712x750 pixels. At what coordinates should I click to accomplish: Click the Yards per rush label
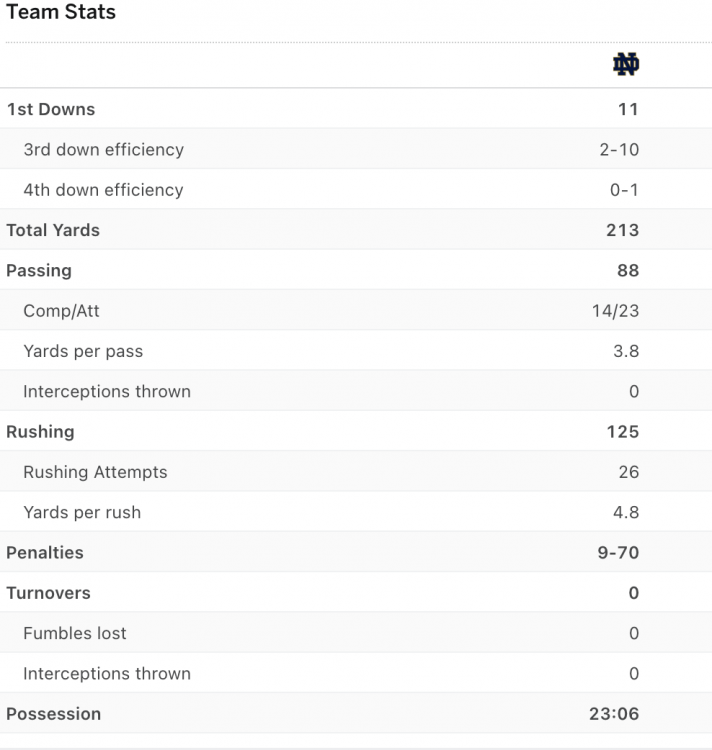pyautogui.click(x=82, y=512)
